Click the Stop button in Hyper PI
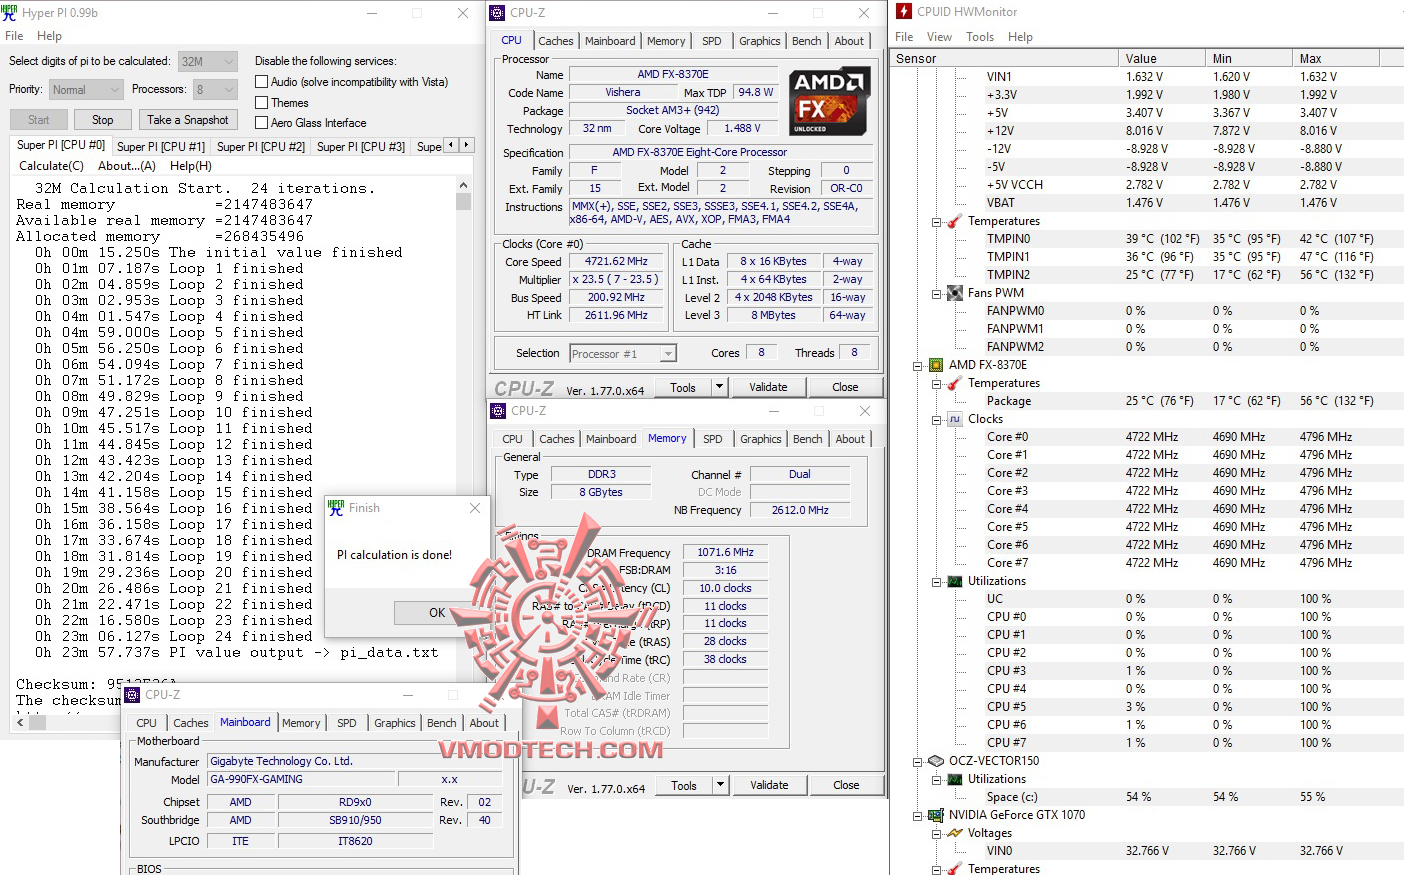The image size is (1404, 875). pos(103,120)
